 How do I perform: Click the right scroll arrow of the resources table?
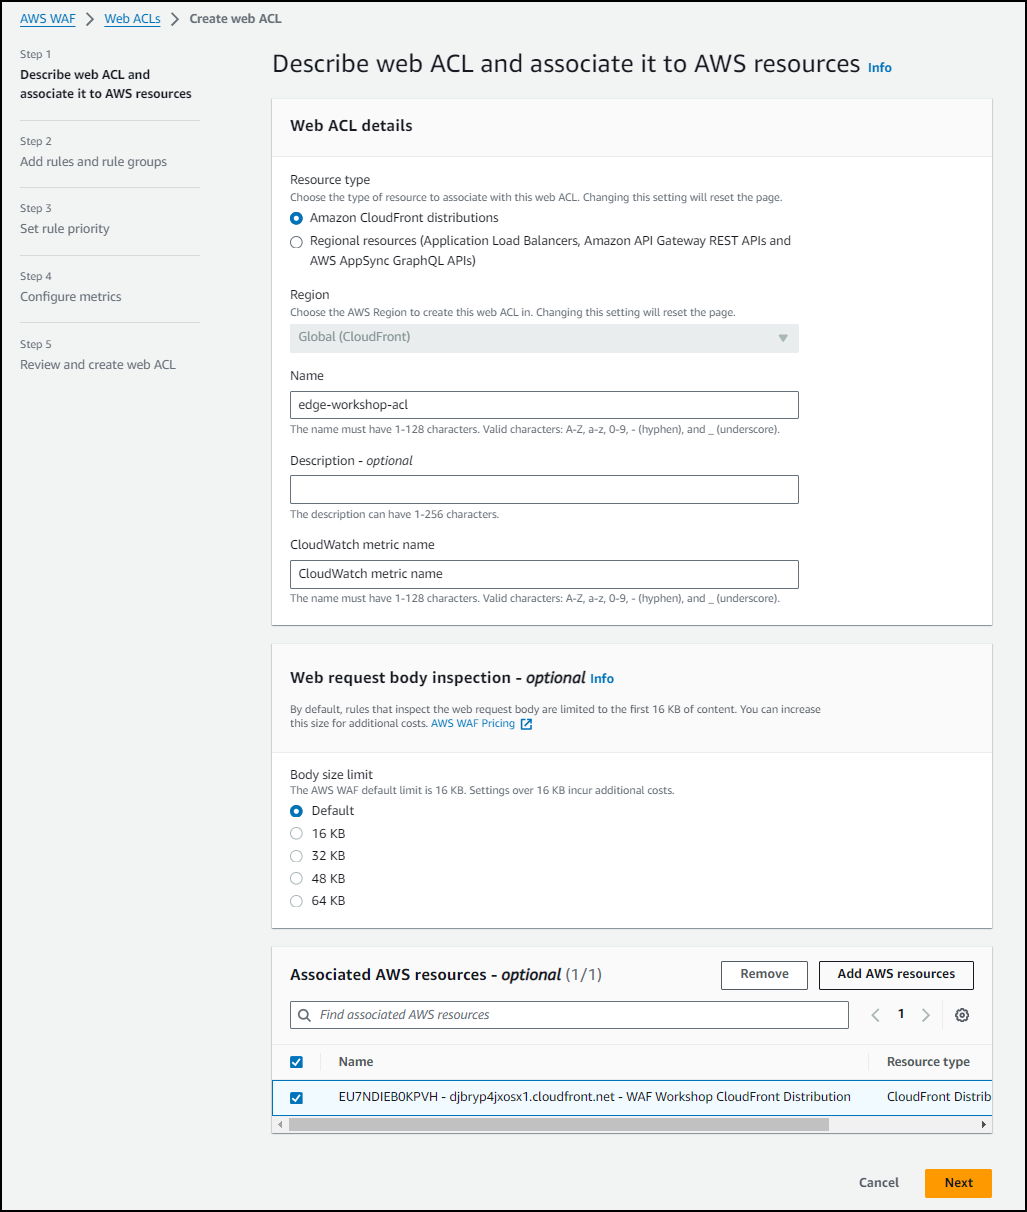point(984,1125)
